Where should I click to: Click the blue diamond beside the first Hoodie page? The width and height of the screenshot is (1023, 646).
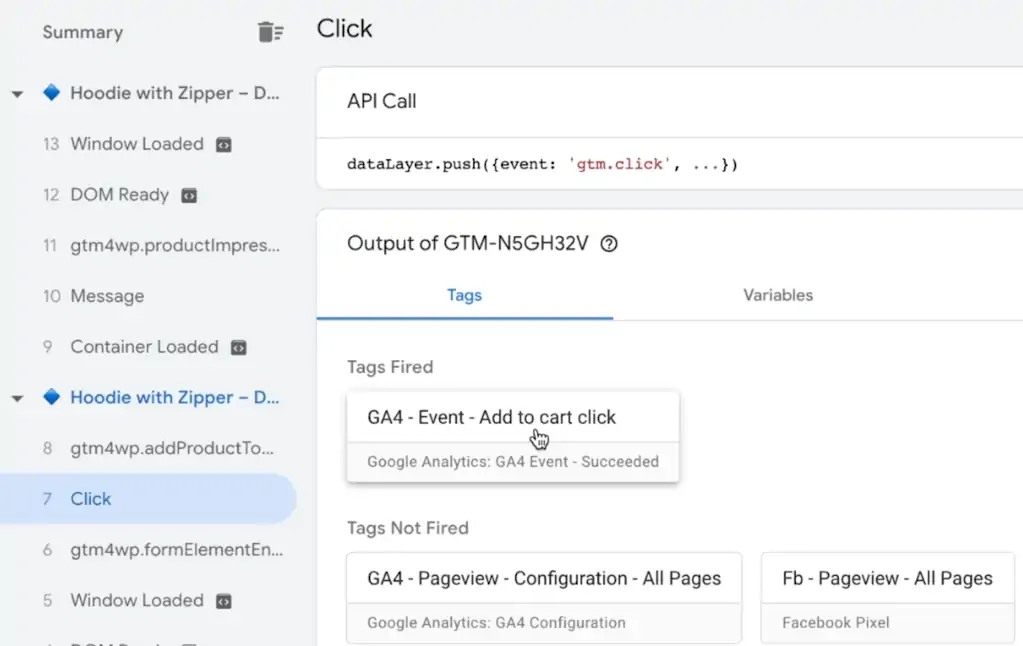51,92
